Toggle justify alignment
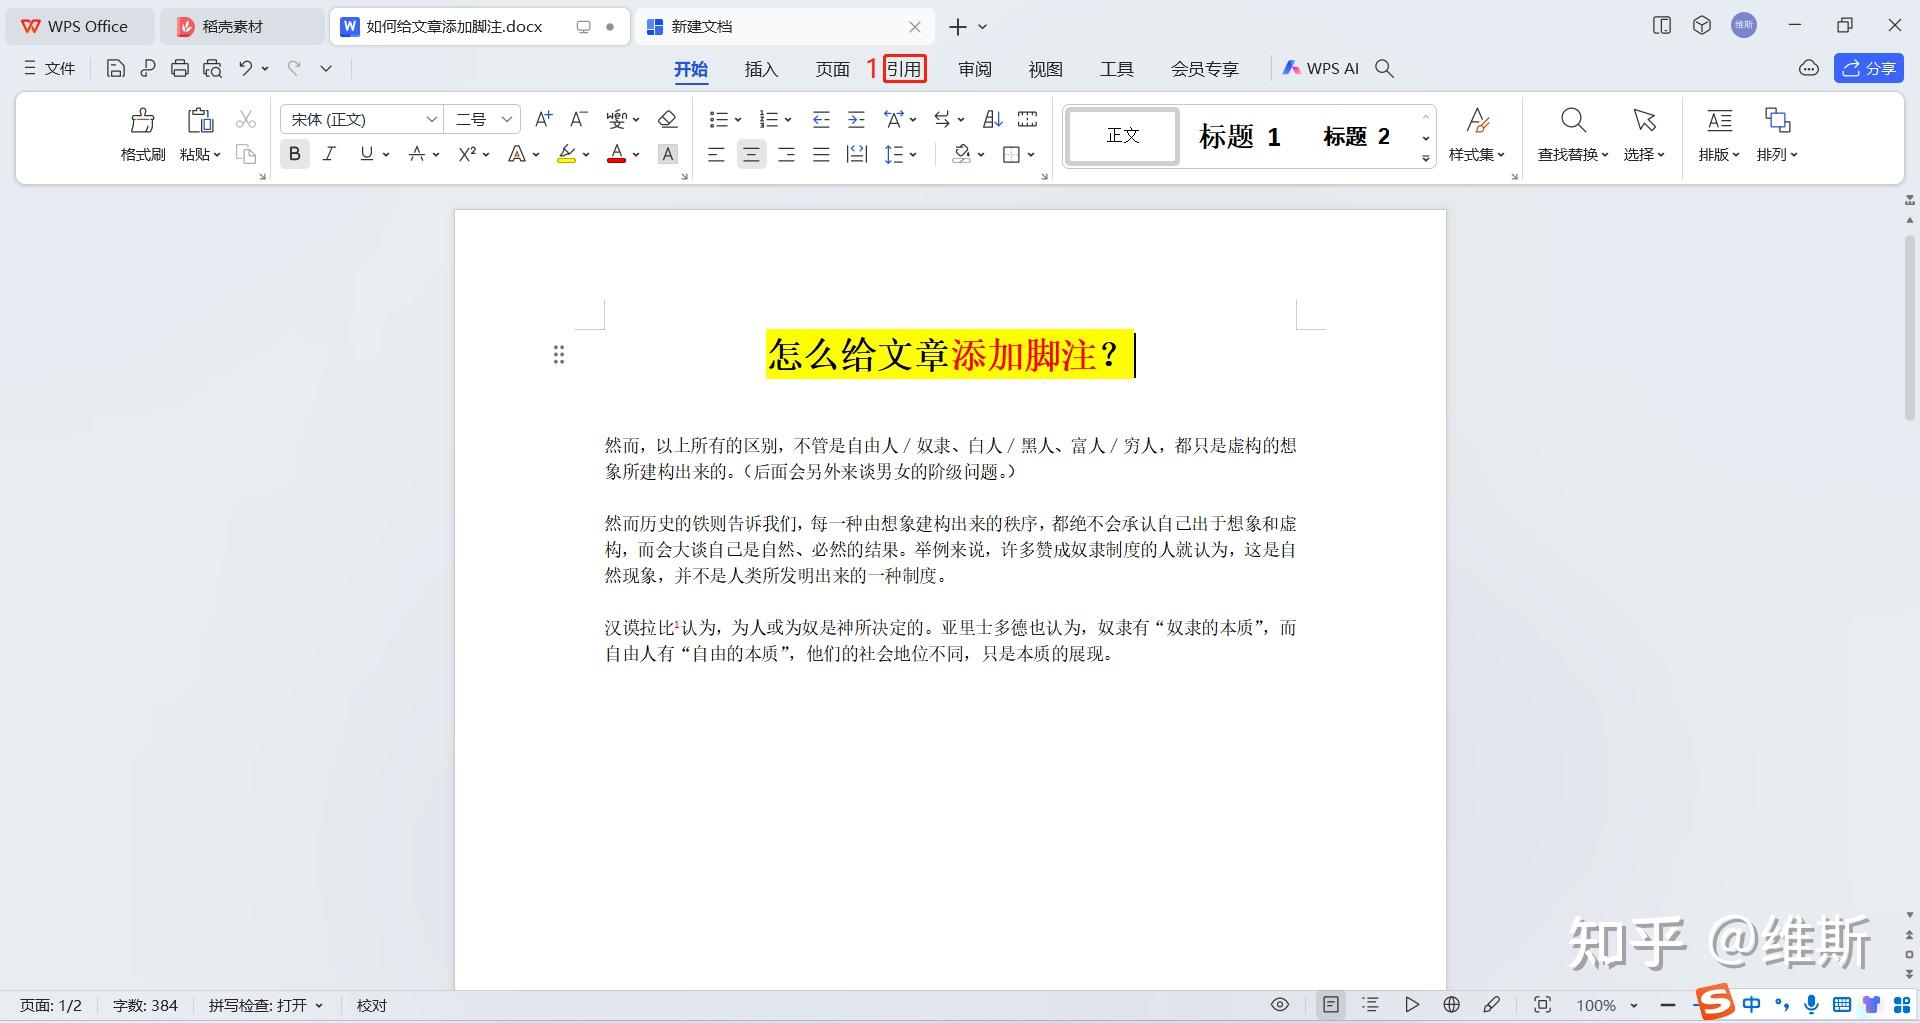Image resolution: width=1920 pixels, height=1023 pixels. pyautogui.click(x=821, y=154)
